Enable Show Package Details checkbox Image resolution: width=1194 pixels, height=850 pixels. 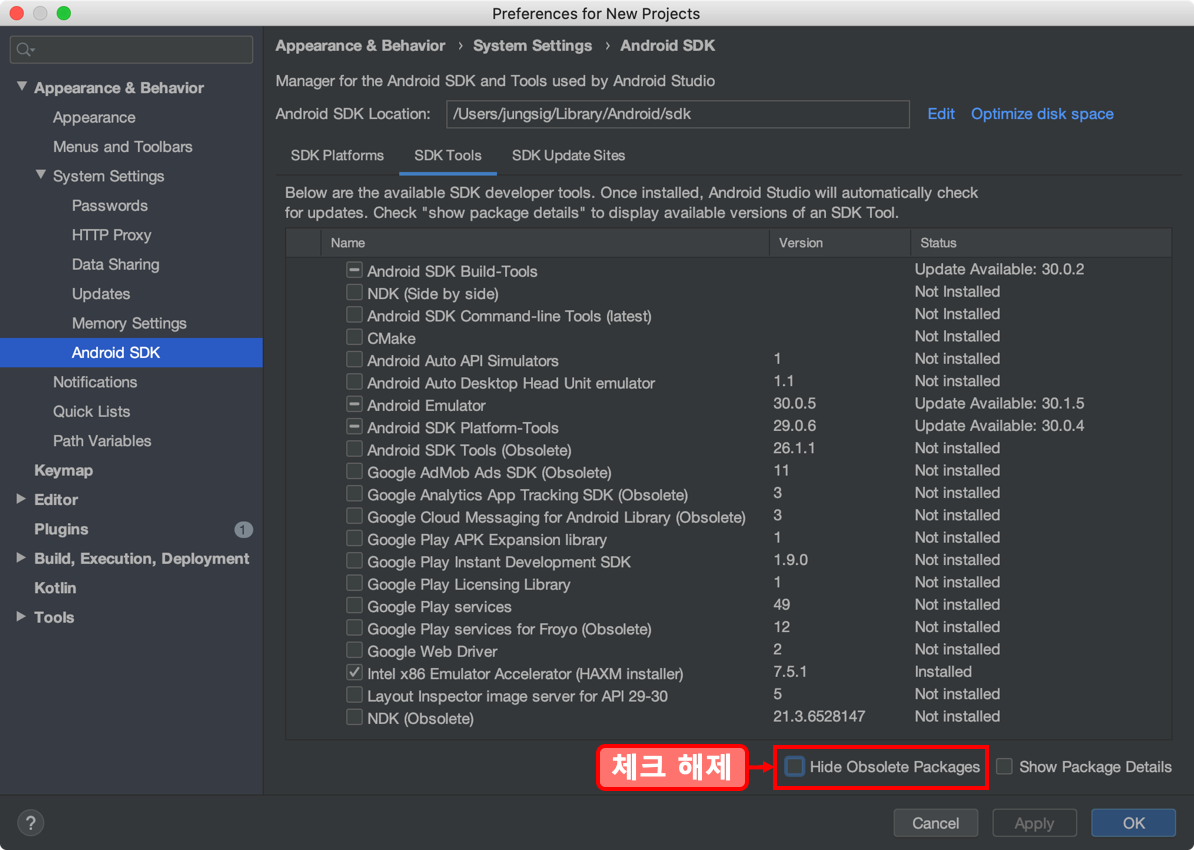pyautogui.click(x=1004, y=766)
